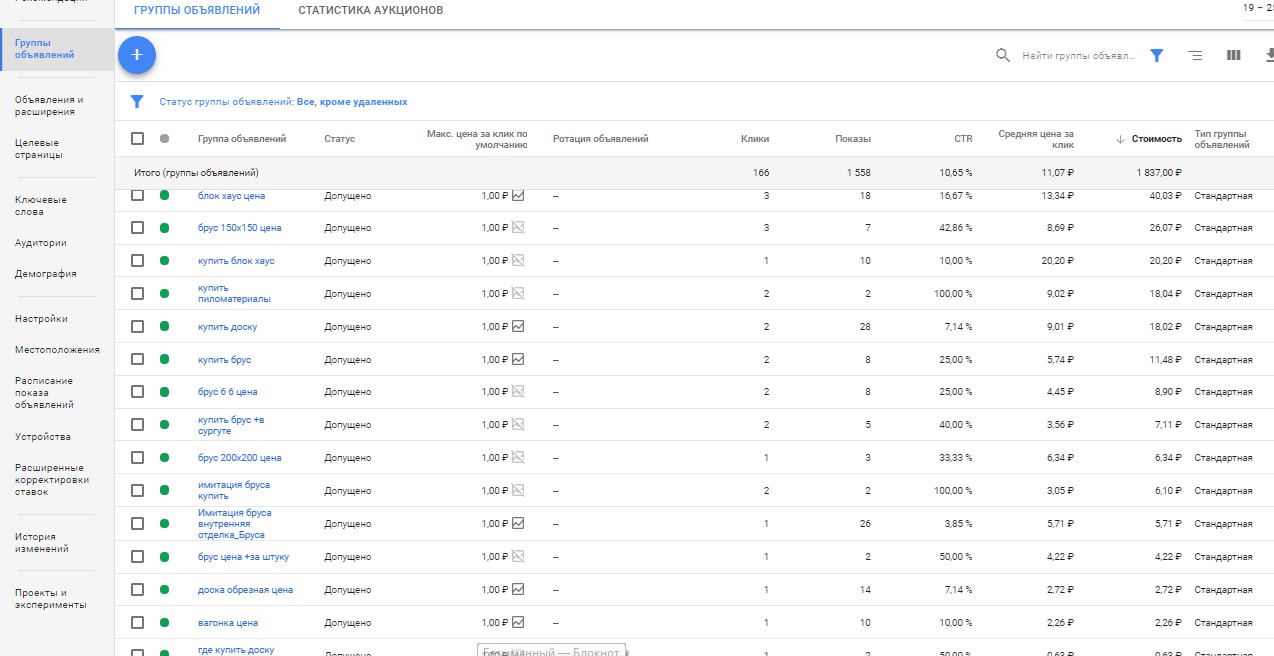Open the status dot dropdown for «купить доску»

click(x=164, y=327)
